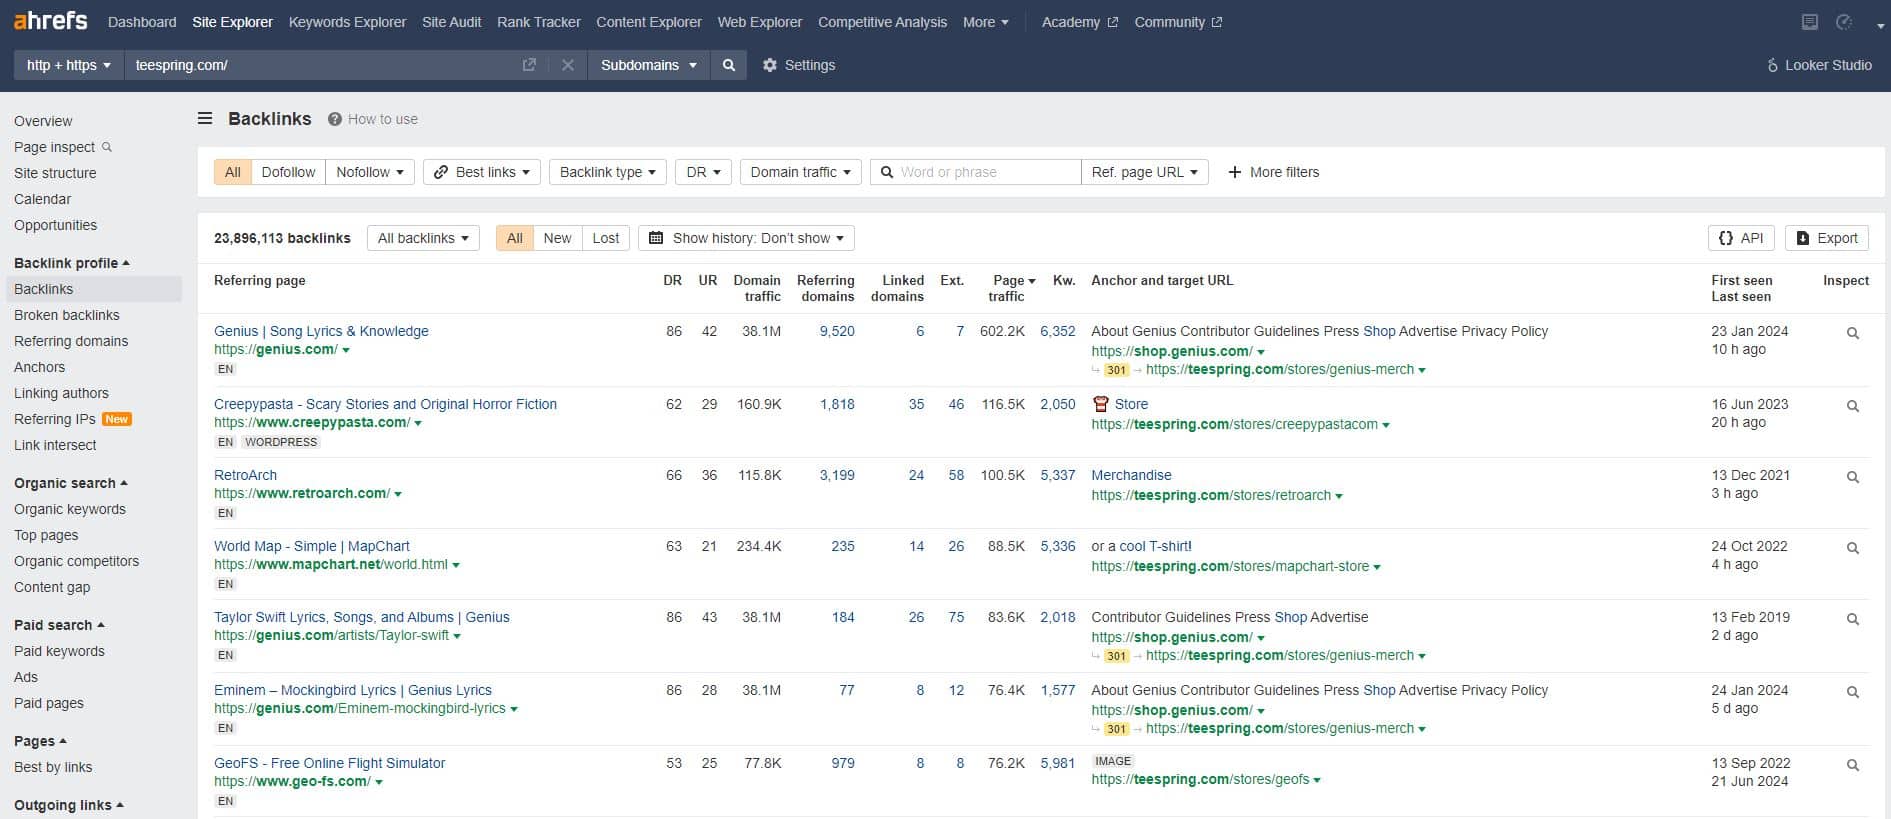The image size is (1891, 819).
Task: Open the Creepypasta referring page title link
Action: [385, 404]
